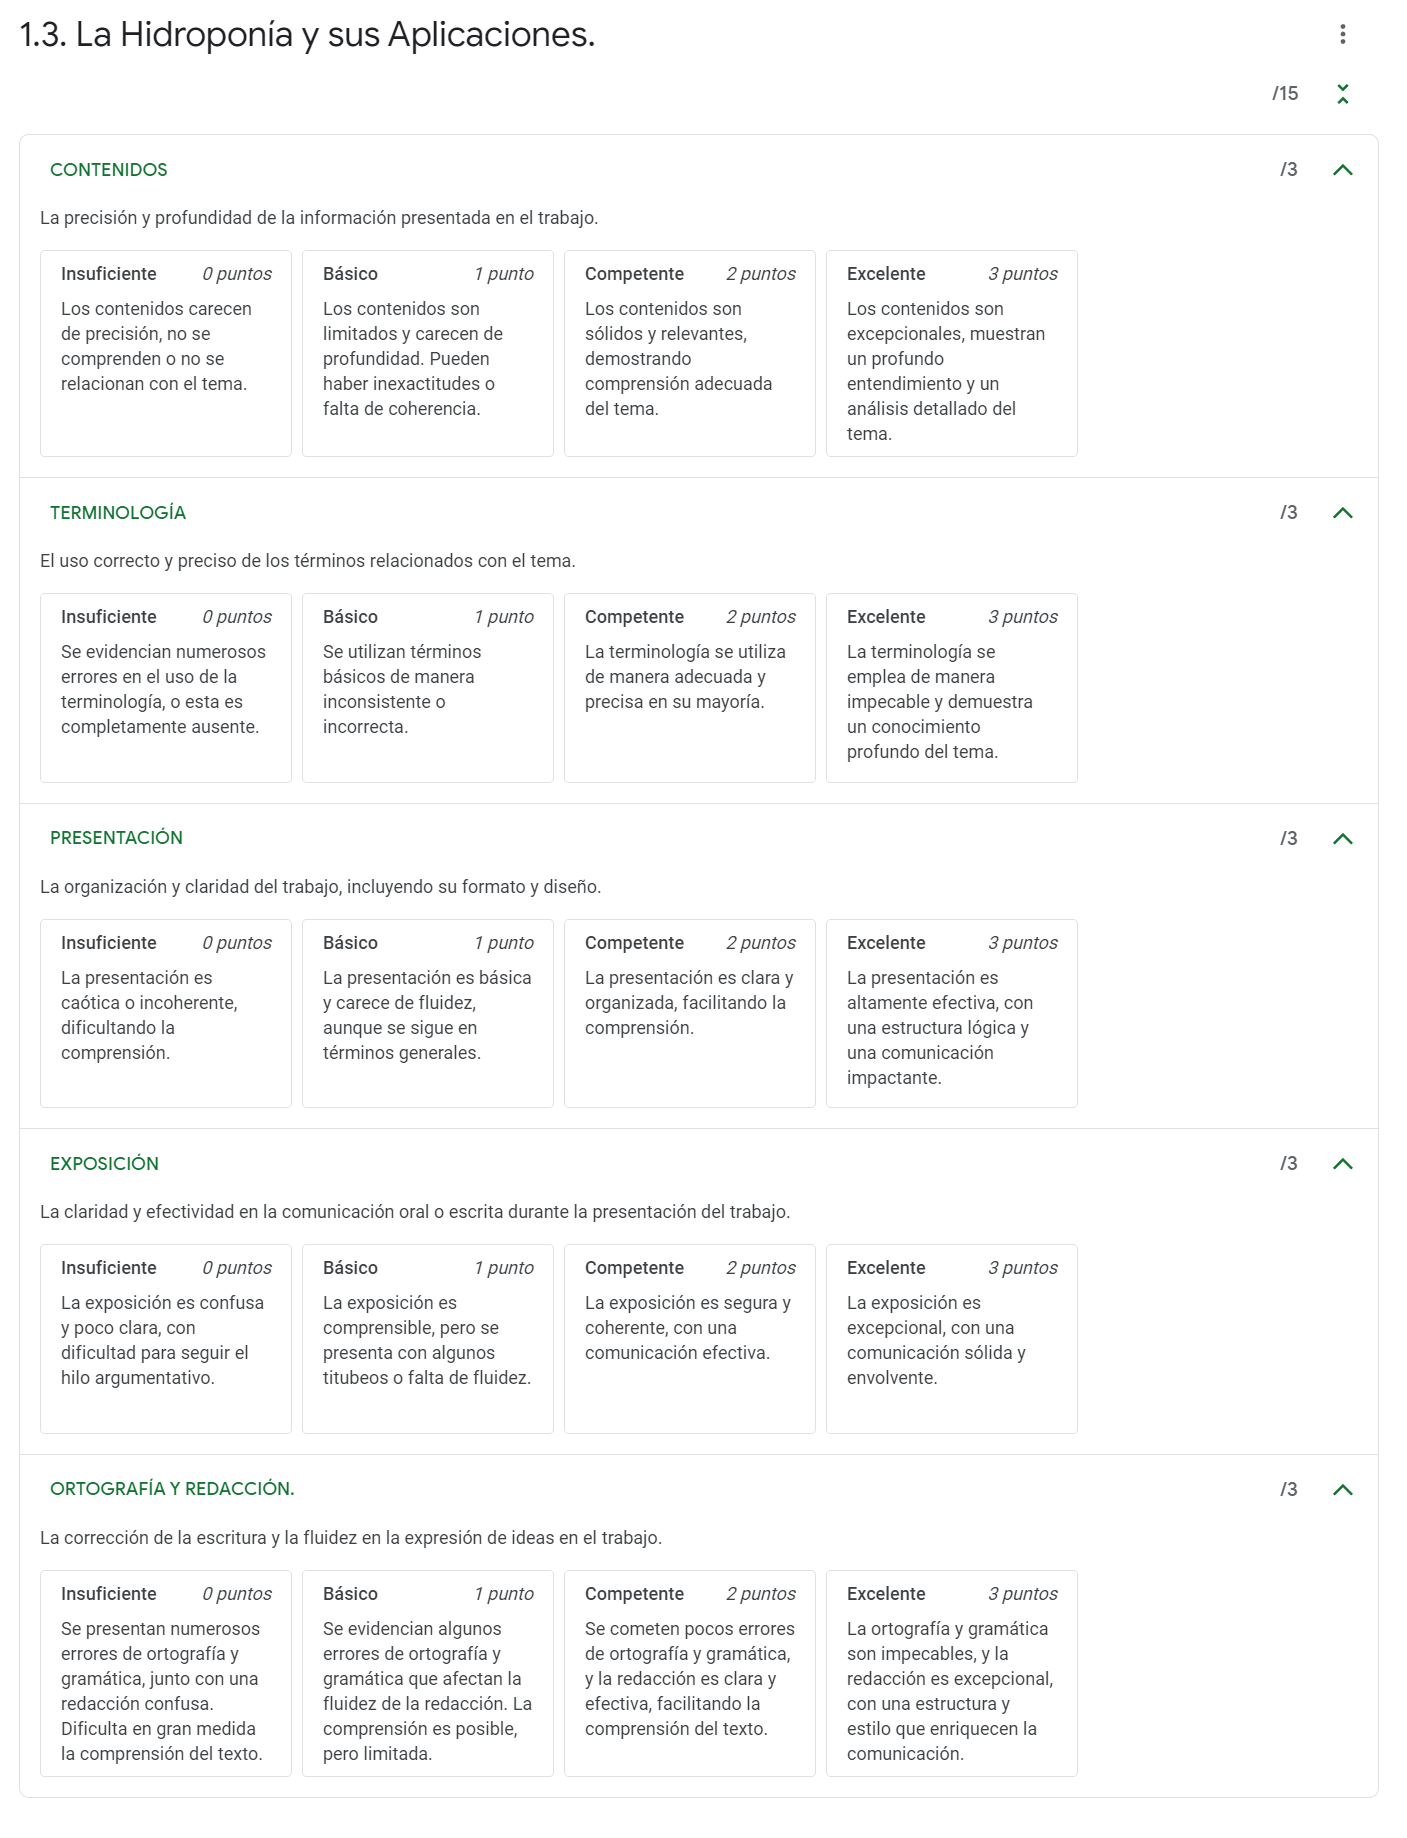This screenshot has width=1407, height=1838.
Task: Select Competente level for PRESENTACIÓN
Action: tap(689, 1013)
